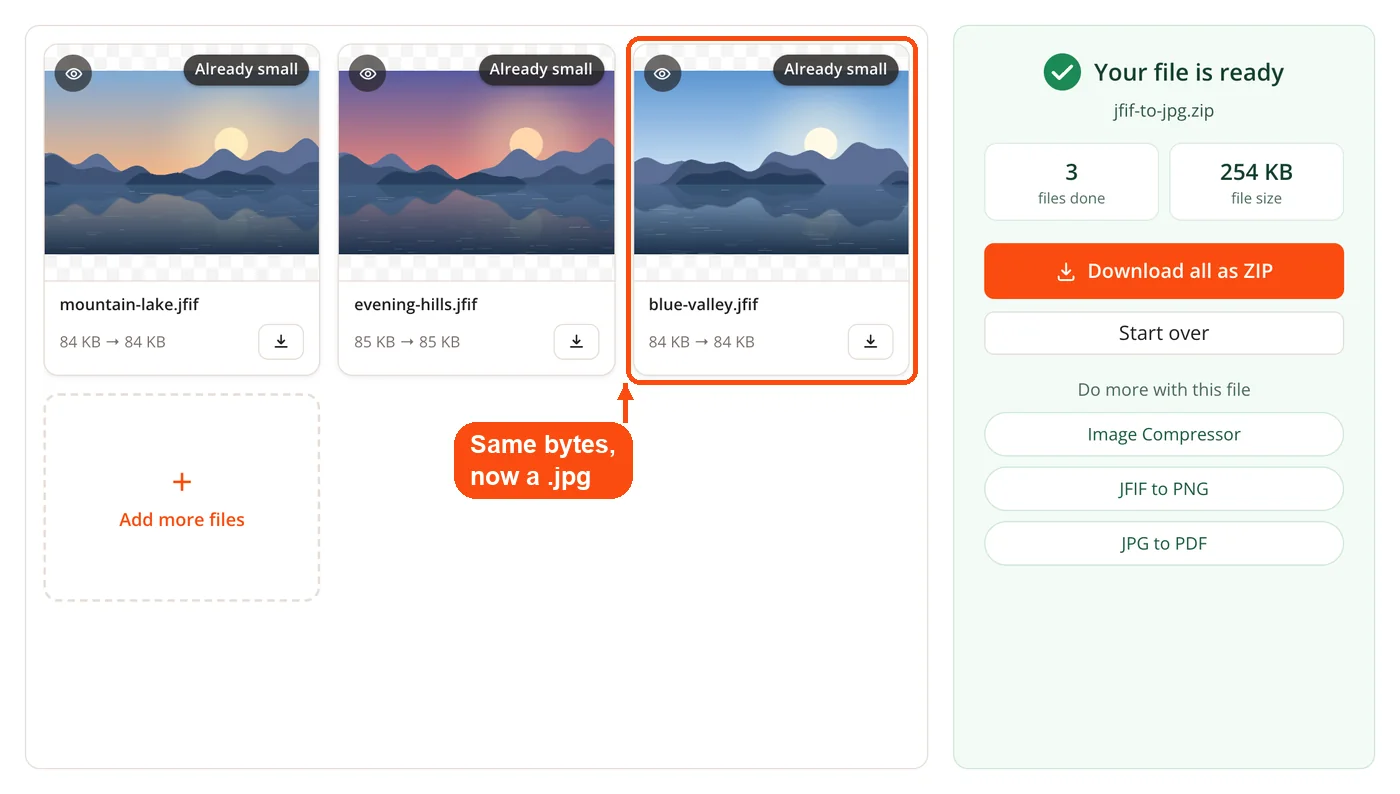The width and height of the screenshot is (1400, 794).
Task: Click the 'Add more files' label
Action: 182,520
